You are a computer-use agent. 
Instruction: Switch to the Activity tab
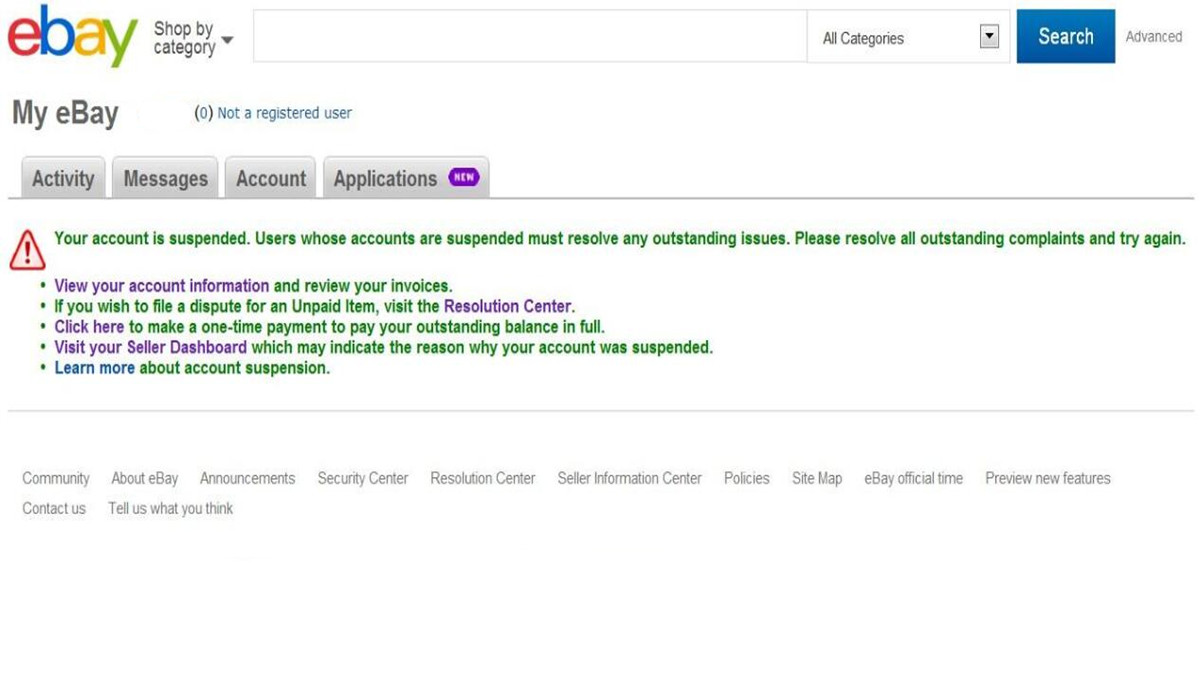click(x=63, y=178)
